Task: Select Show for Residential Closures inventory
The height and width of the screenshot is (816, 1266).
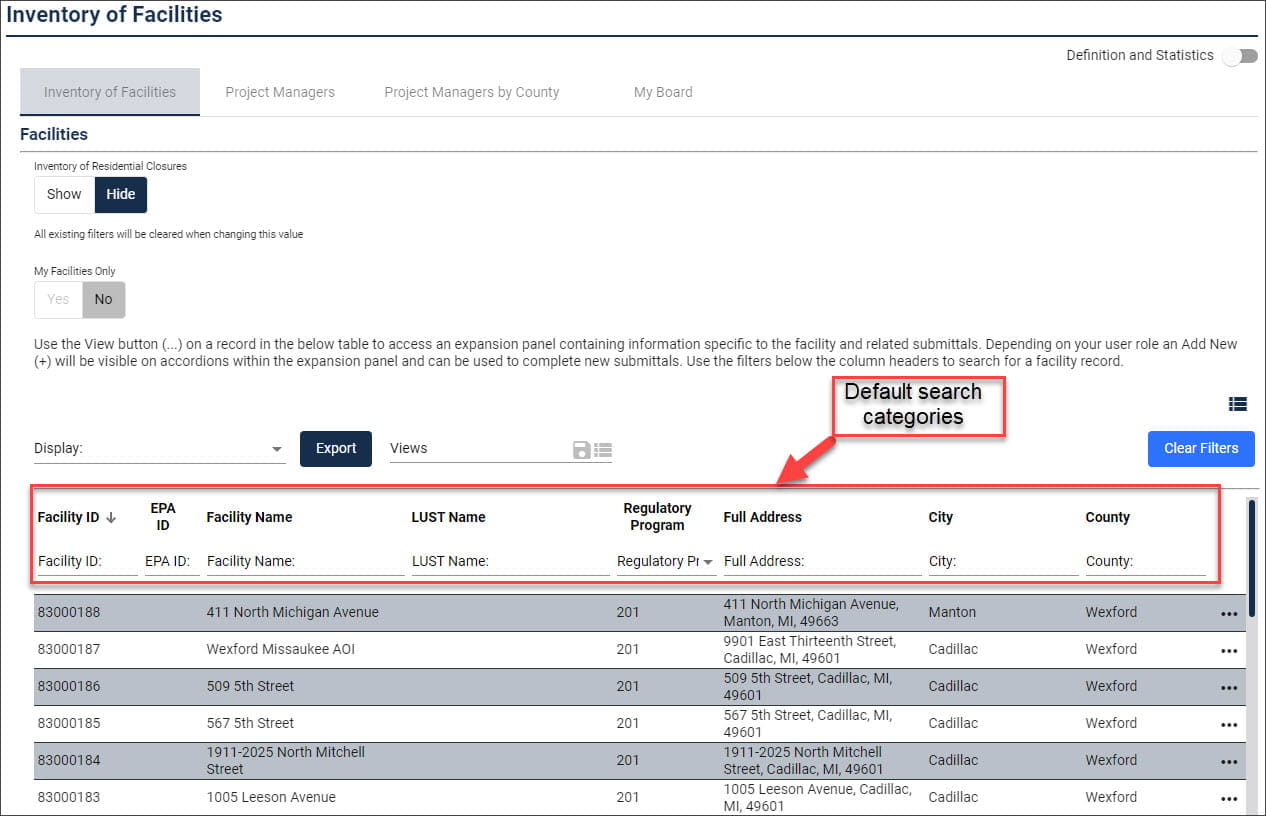Action: click(x=64, y=195)
